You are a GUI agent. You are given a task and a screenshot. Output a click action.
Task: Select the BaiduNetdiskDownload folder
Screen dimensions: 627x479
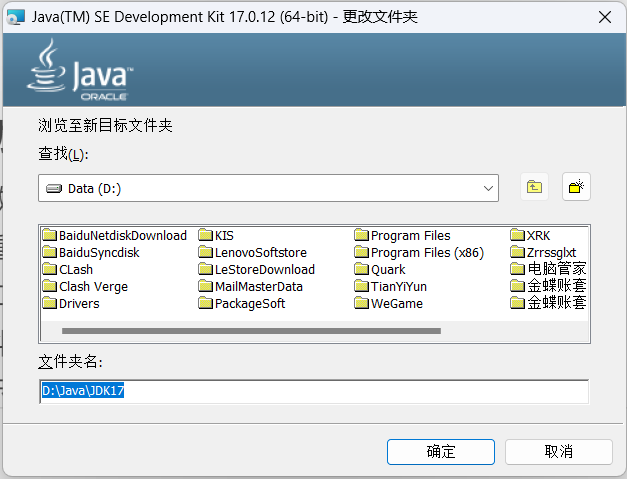115,236
